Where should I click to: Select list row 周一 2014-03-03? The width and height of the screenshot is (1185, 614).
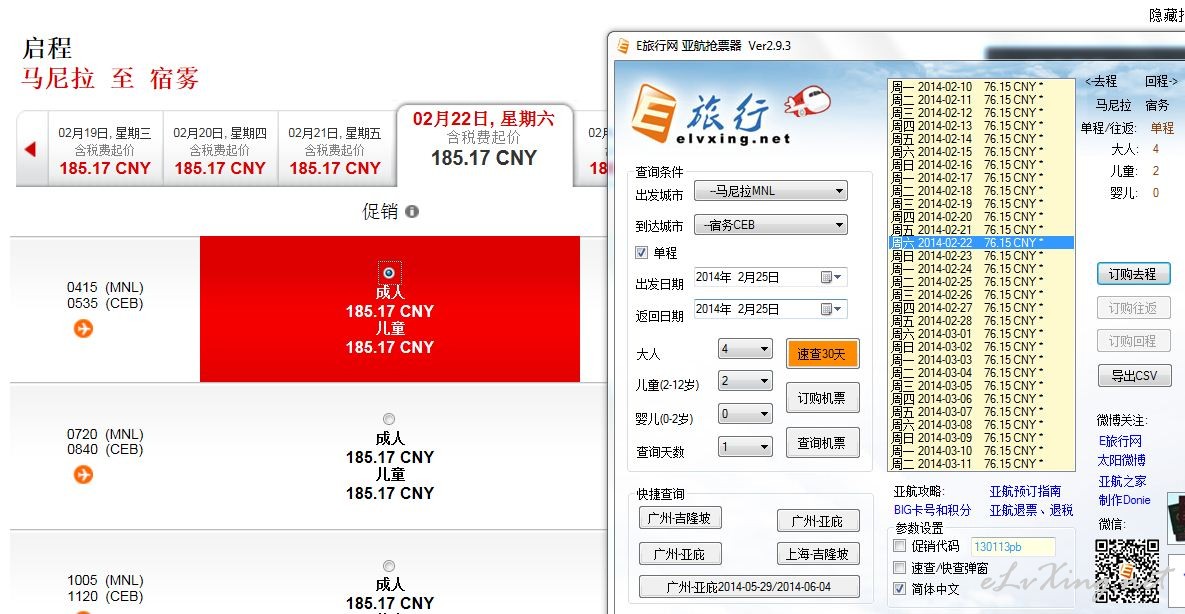[x=980, y=359]
